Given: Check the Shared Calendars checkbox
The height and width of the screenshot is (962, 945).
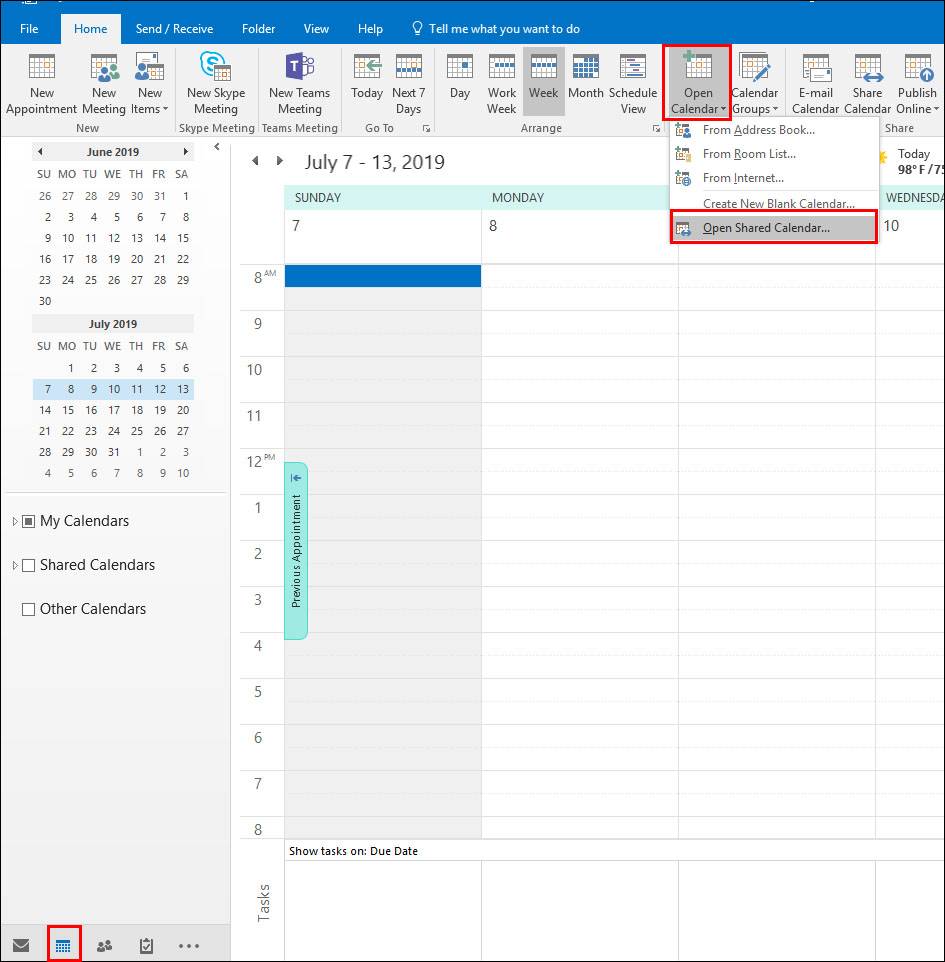Looking at the screenshot, I should pyautogui.click(x=28, y=565).
